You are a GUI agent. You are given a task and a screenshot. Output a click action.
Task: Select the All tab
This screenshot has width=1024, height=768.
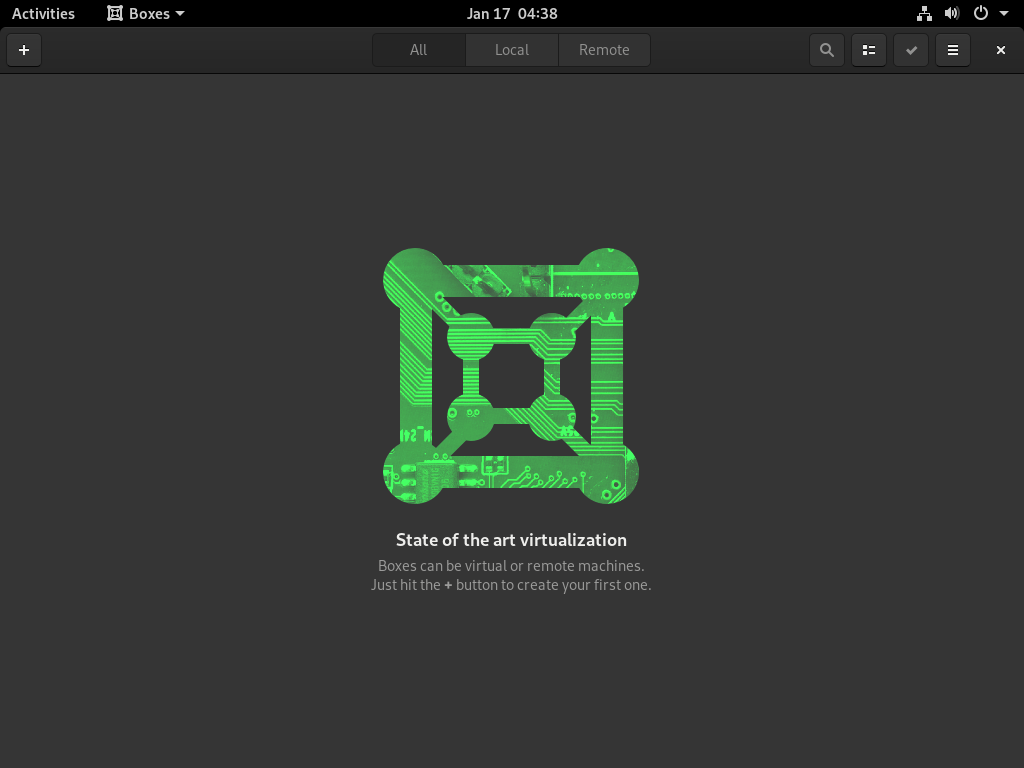point(419,50)
